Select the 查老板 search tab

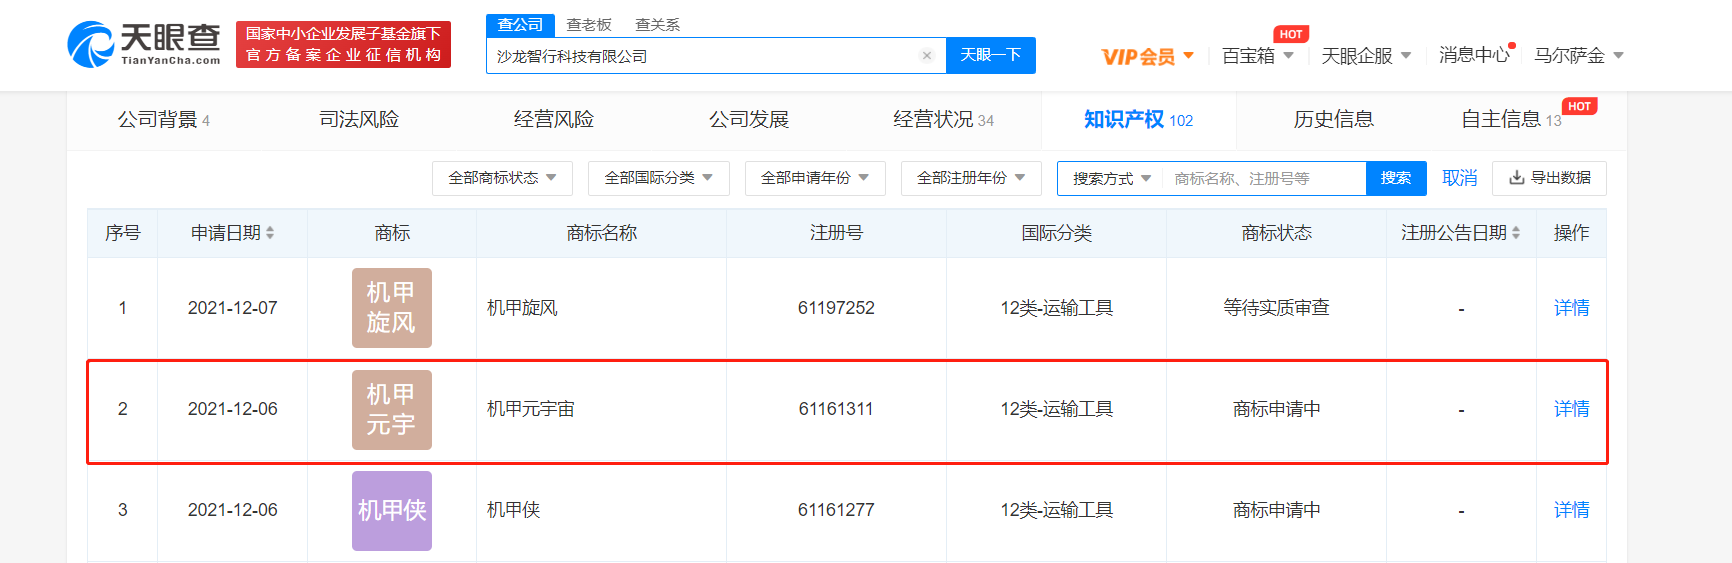(589, 25)
